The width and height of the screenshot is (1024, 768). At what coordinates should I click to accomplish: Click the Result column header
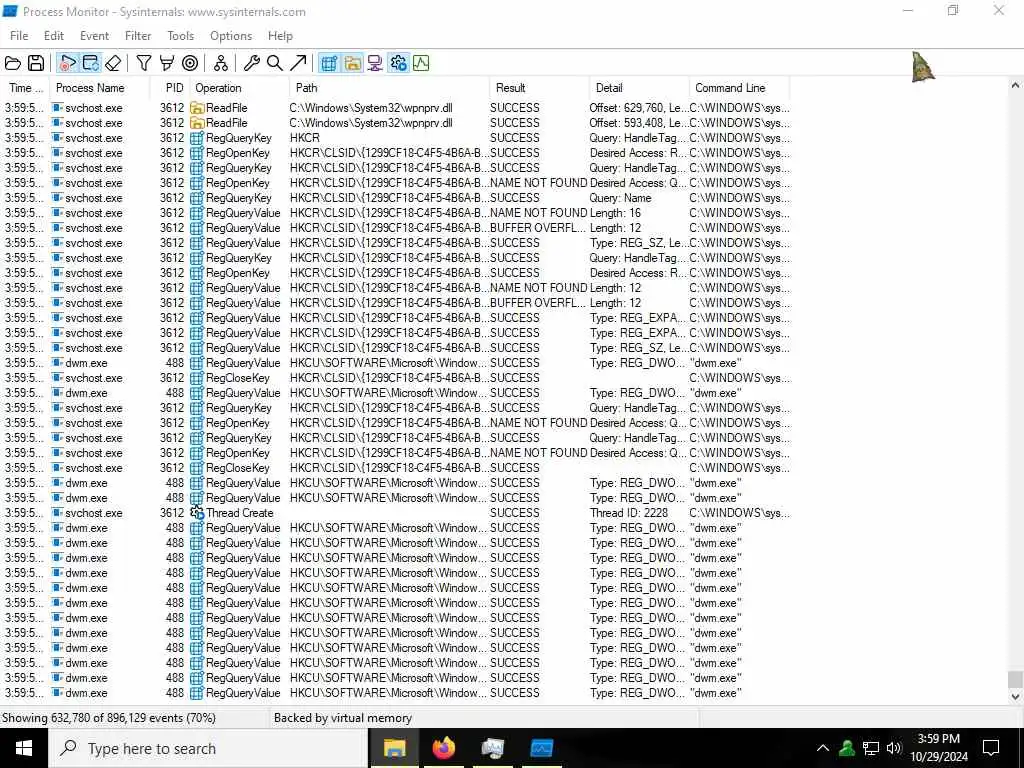click(539, 88)
